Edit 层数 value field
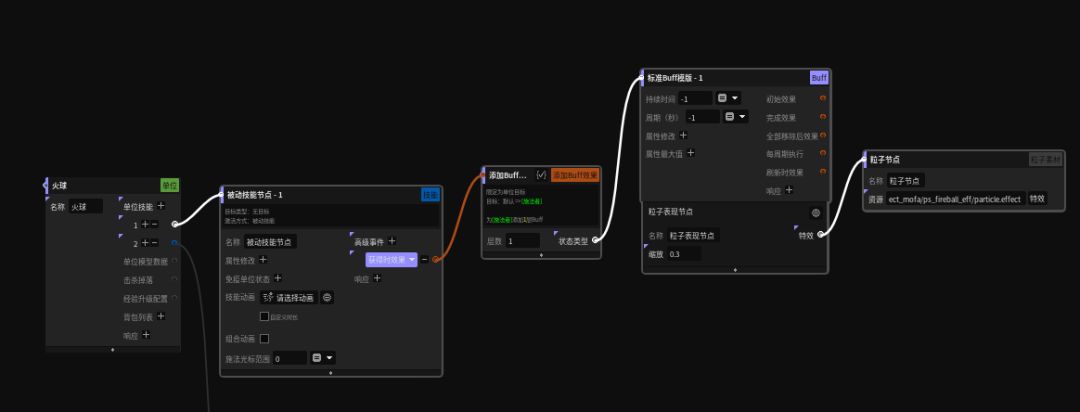 pos(523,240)
